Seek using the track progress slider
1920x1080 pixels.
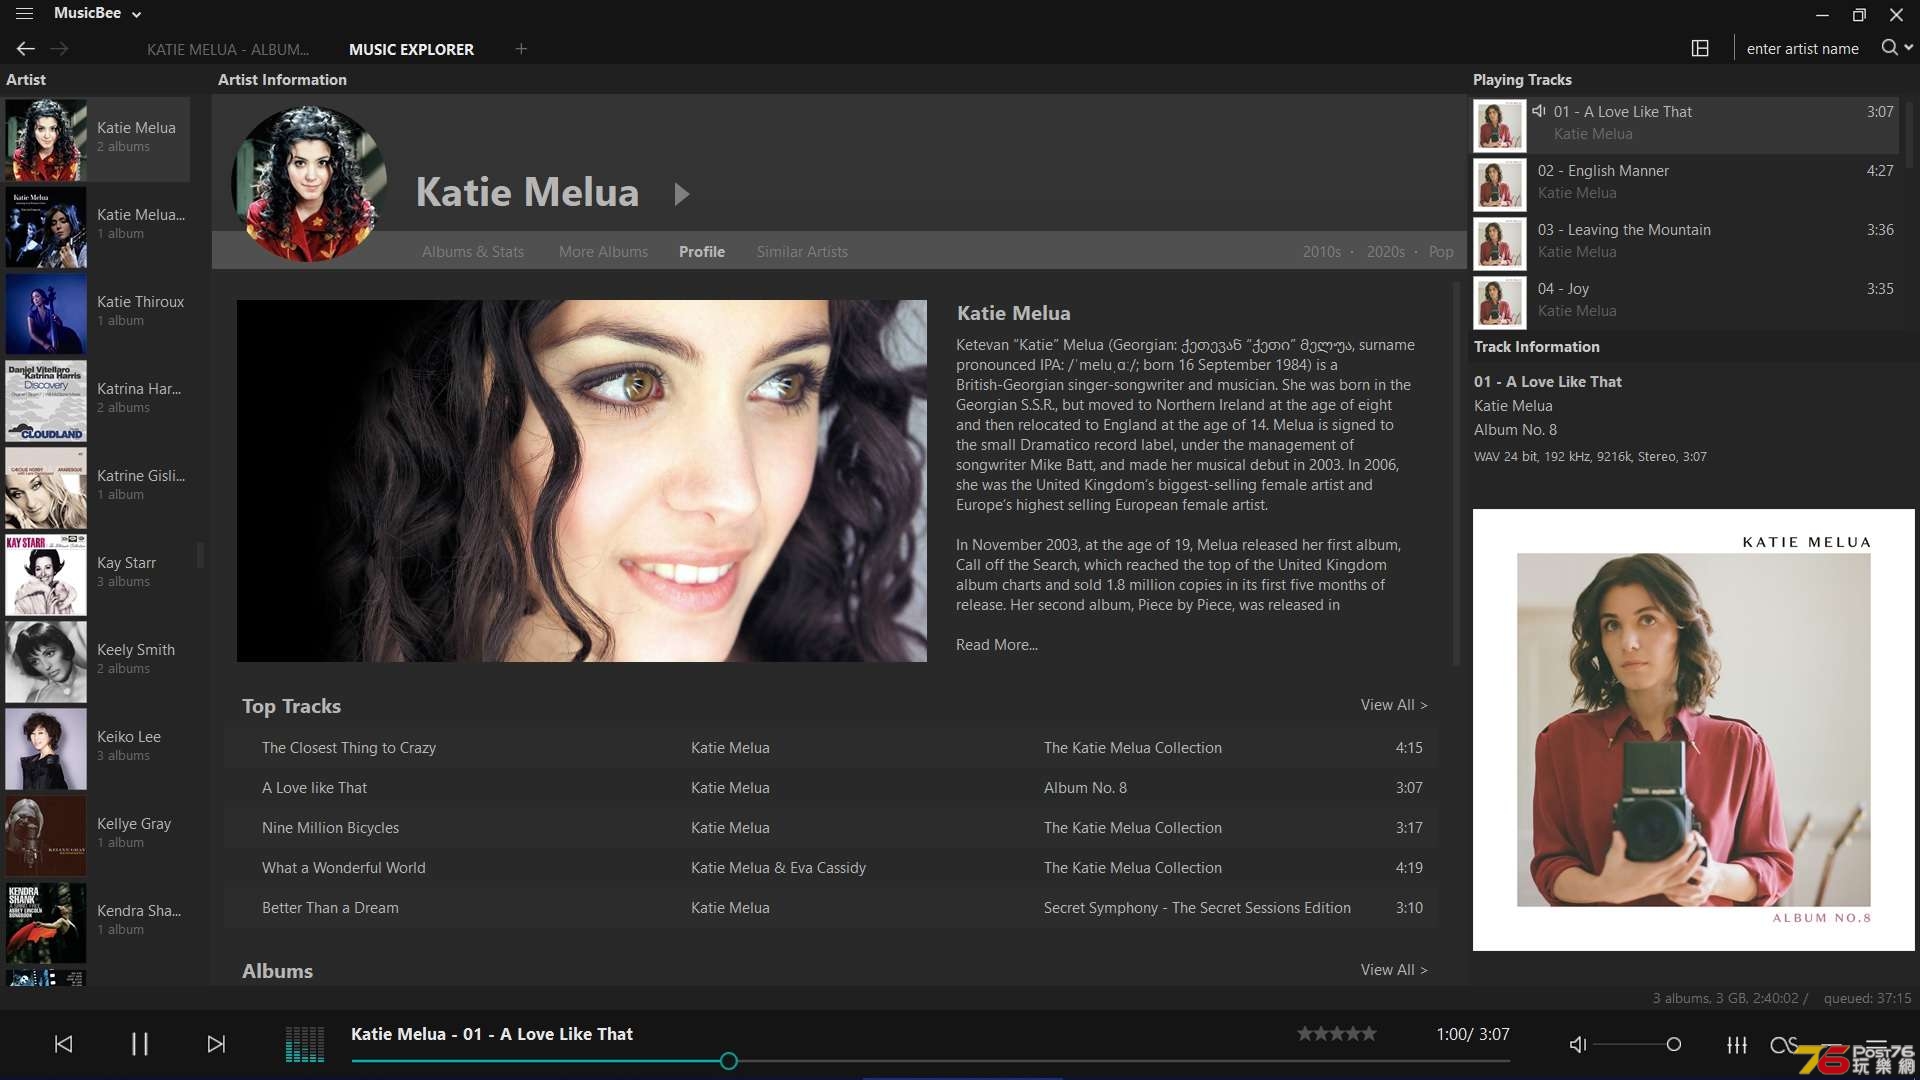click(930, 1061)
